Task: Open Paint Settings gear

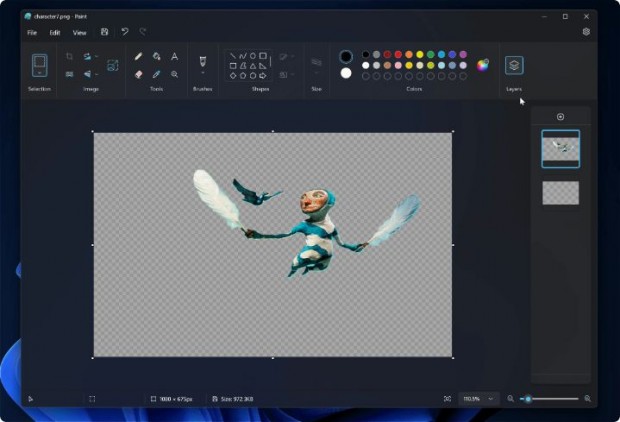Action: 586,32
